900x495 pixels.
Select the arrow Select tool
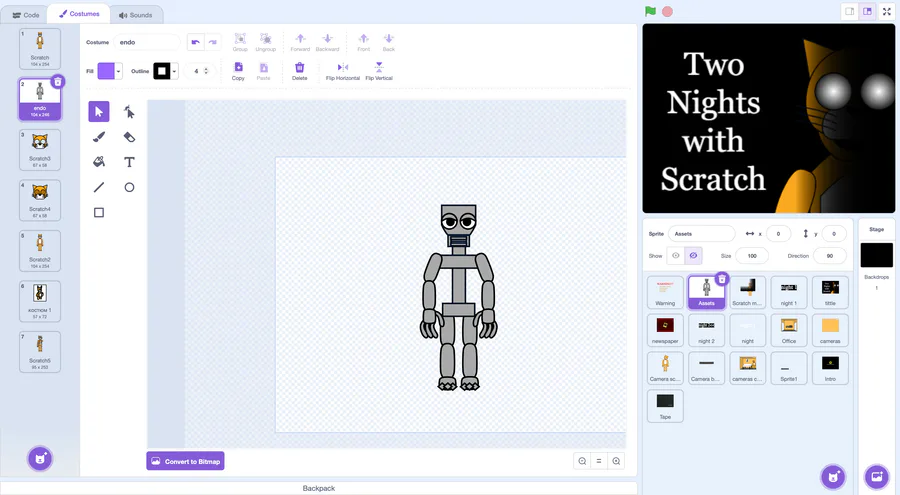click(99, 111)
